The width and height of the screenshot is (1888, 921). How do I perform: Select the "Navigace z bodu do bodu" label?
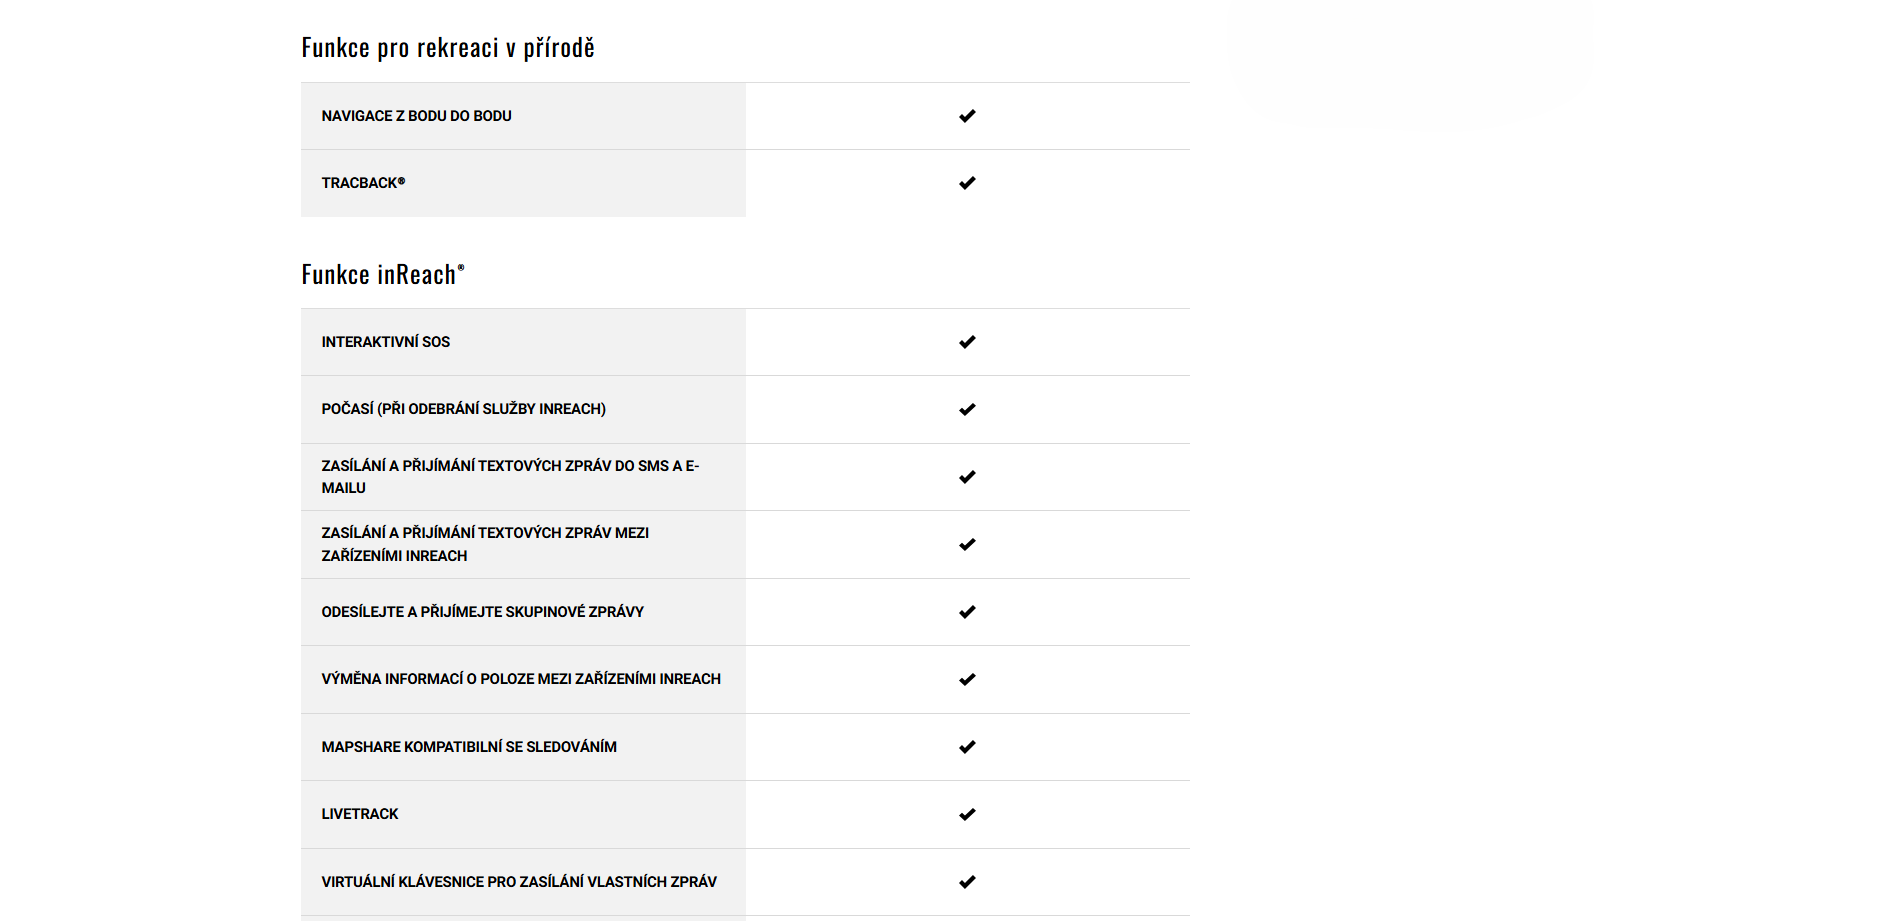point(416,116)
